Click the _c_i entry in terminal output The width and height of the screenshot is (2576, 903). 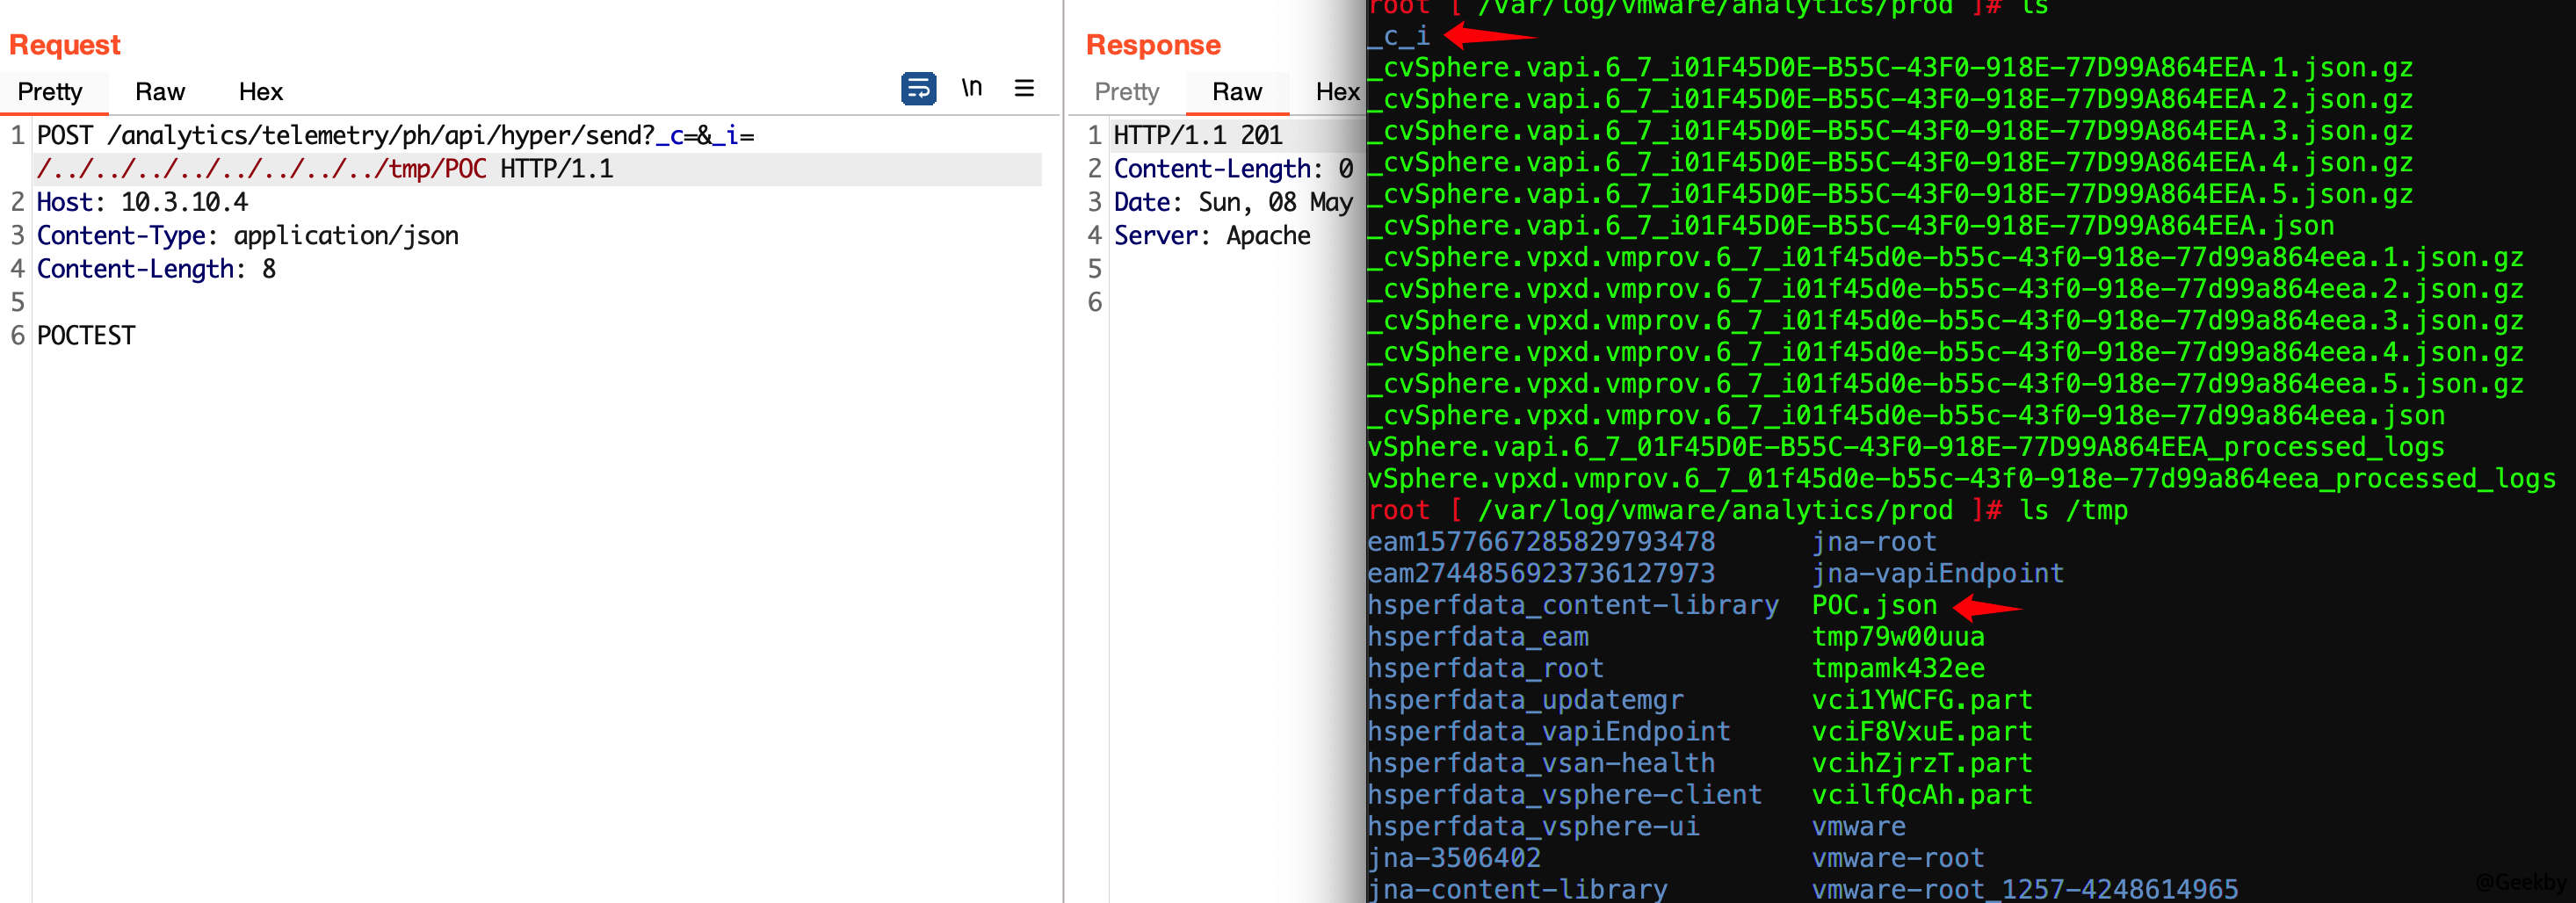point(1399,37)
